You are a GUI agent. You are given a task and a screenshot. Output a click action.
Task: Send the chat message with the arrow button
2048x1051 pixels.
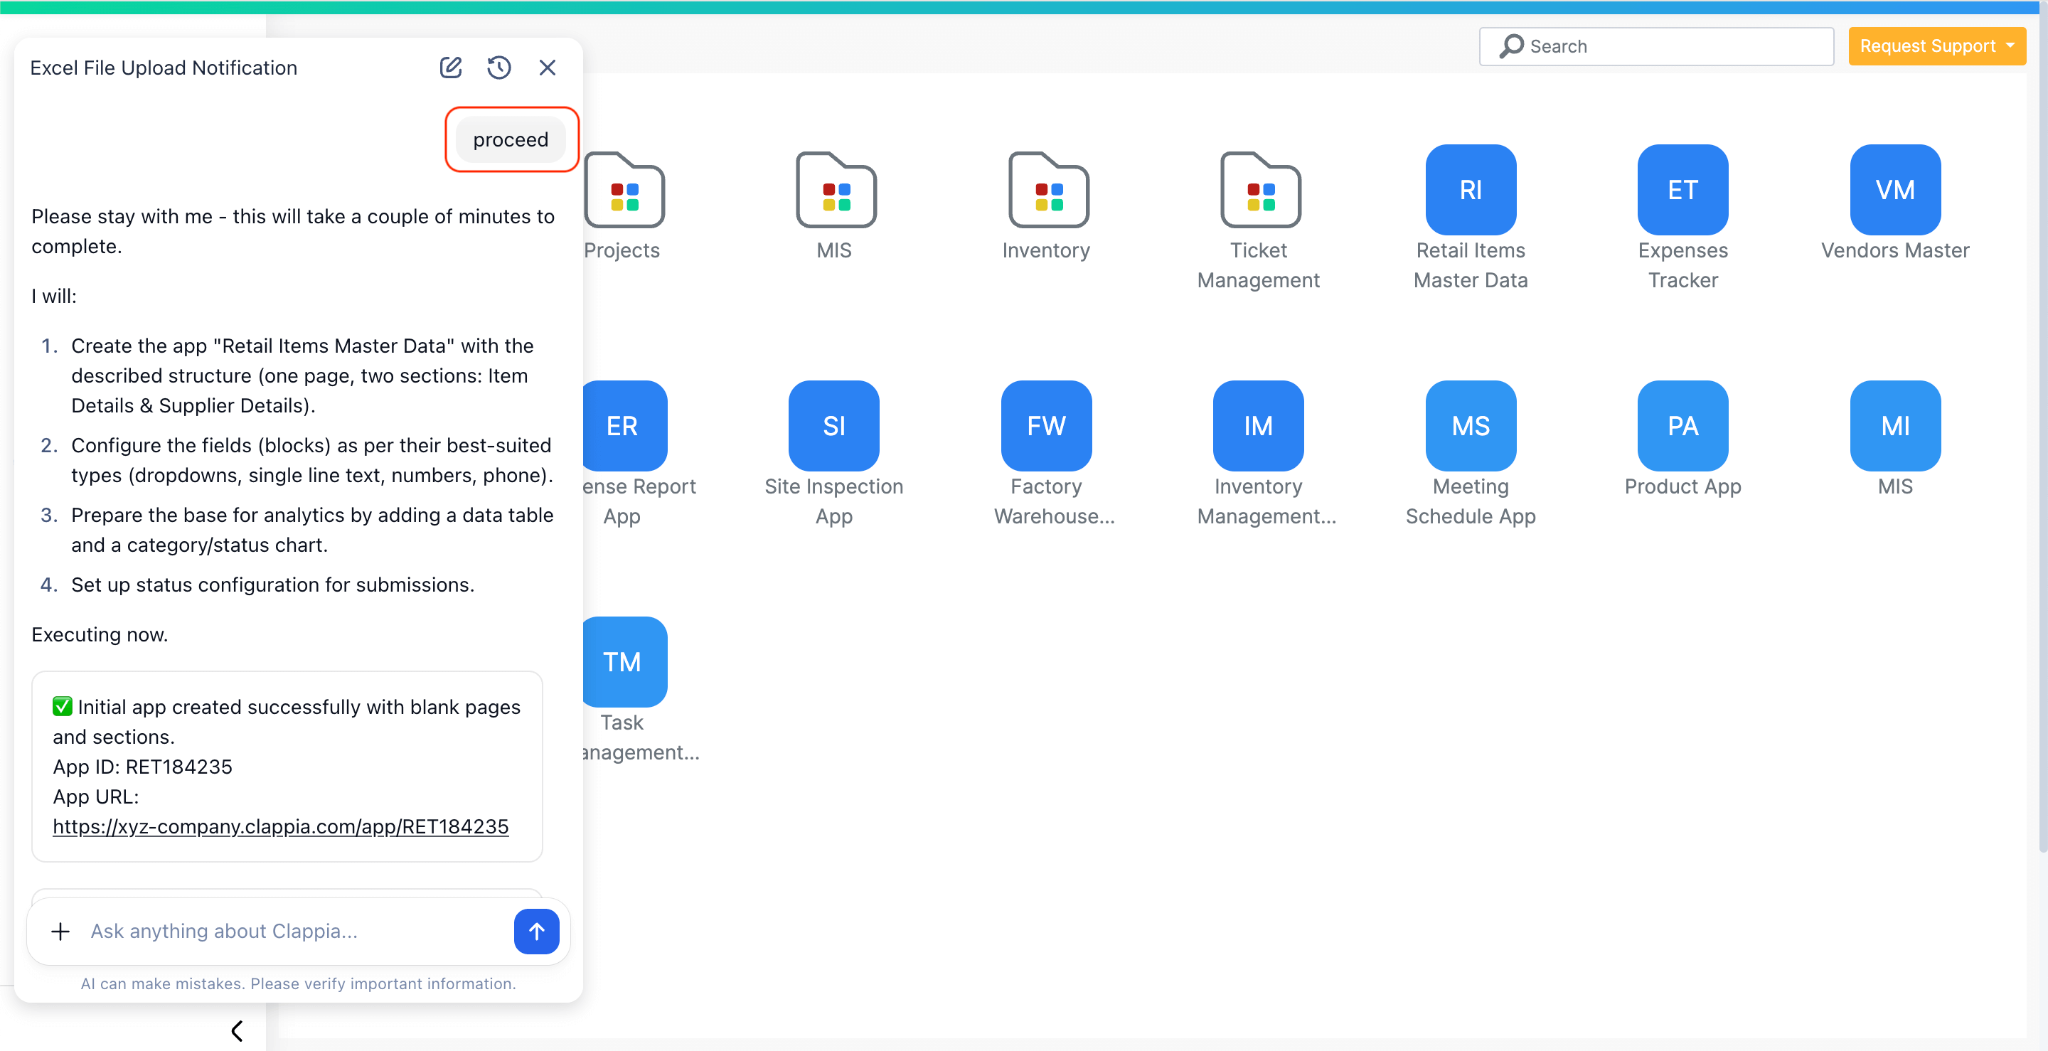pyautogui.click(x=537, y=931)
